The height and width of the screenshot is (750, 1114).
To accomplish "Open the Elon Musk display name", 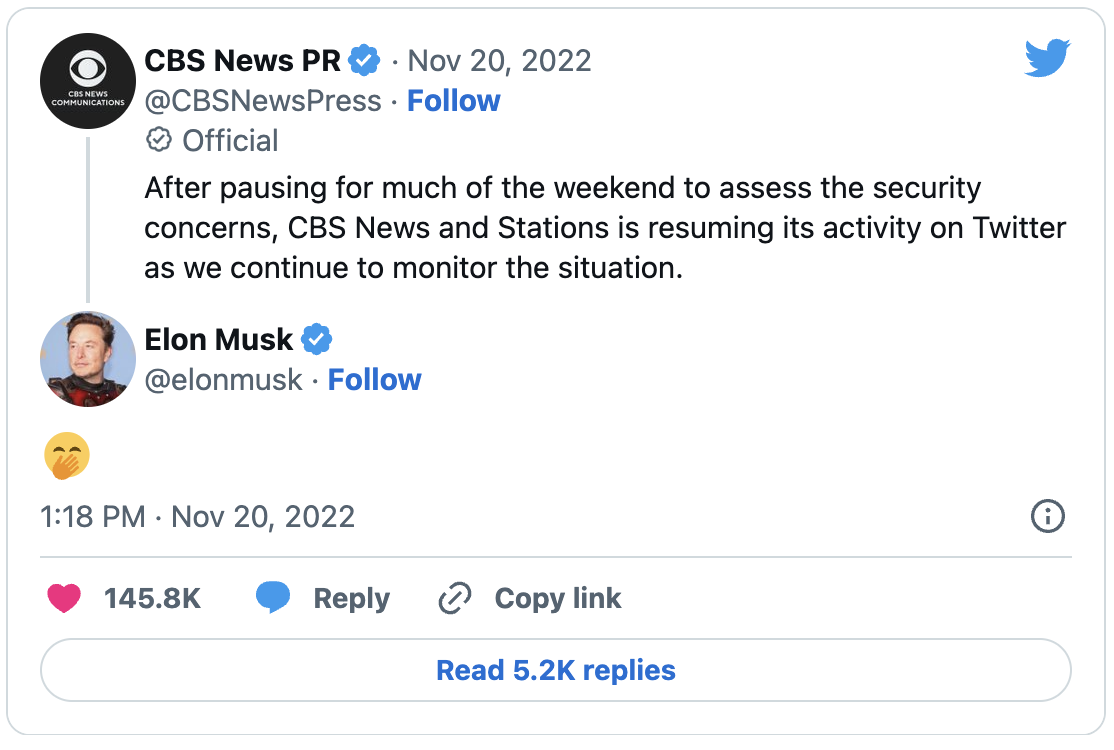I will tap(219, 340).
